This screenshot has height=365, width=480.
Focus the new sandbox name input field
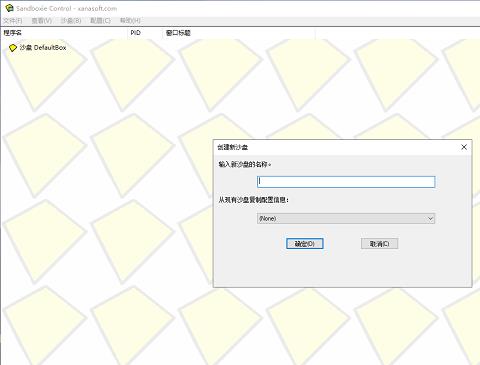346,182
